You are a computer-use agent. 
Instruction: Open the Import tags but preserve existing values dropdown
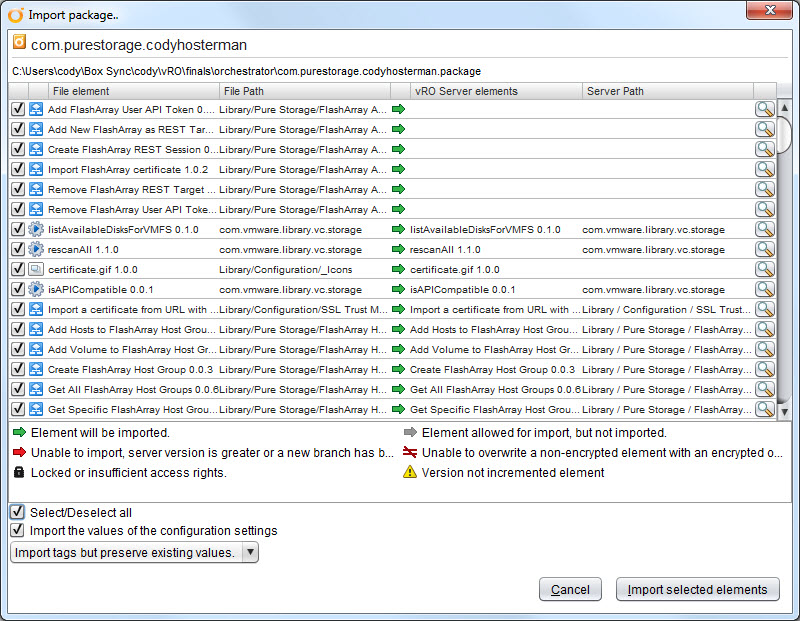tap(134, 553)
